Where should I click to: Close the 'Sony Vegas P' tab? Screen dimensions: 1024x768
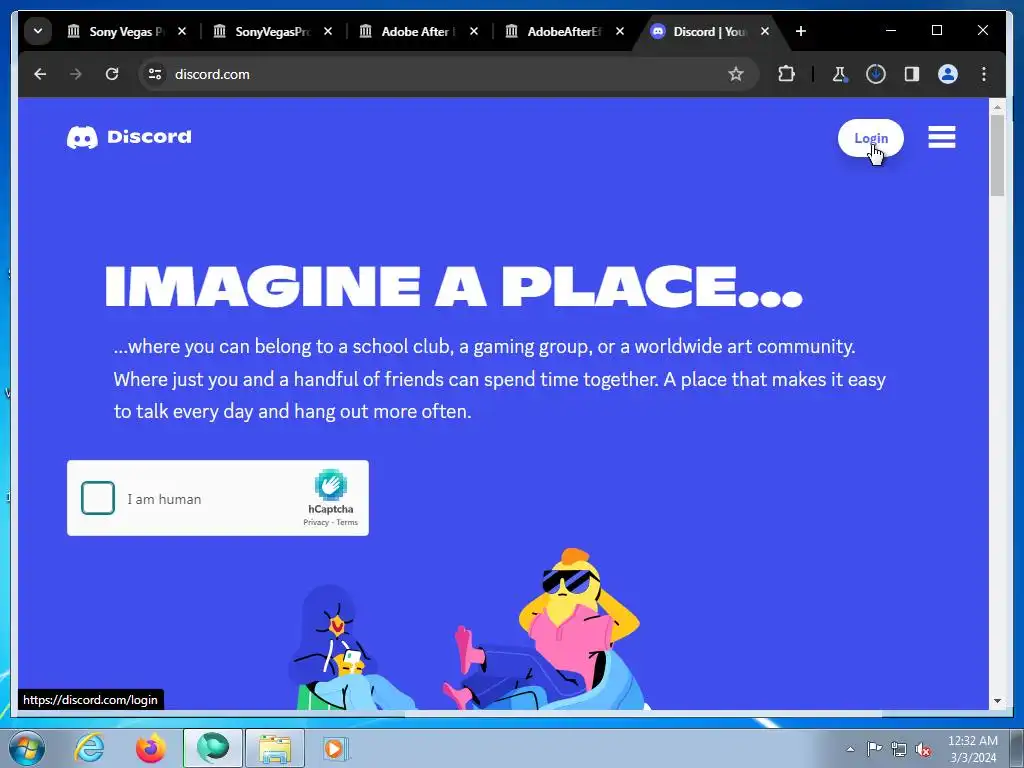point(182,31)
